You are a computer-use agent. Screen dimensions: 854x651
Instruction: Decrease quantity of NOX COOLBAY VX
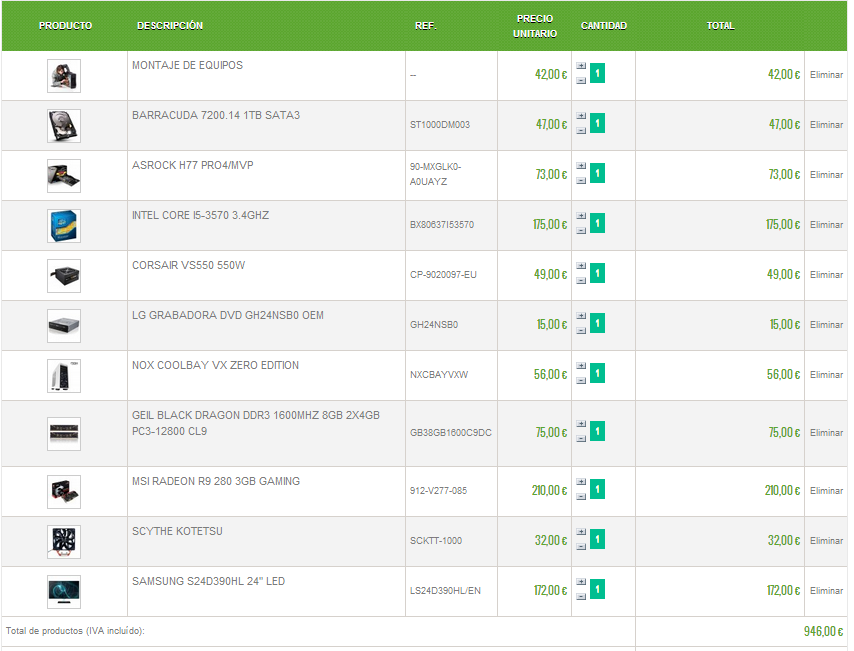[x=581, y=381]
